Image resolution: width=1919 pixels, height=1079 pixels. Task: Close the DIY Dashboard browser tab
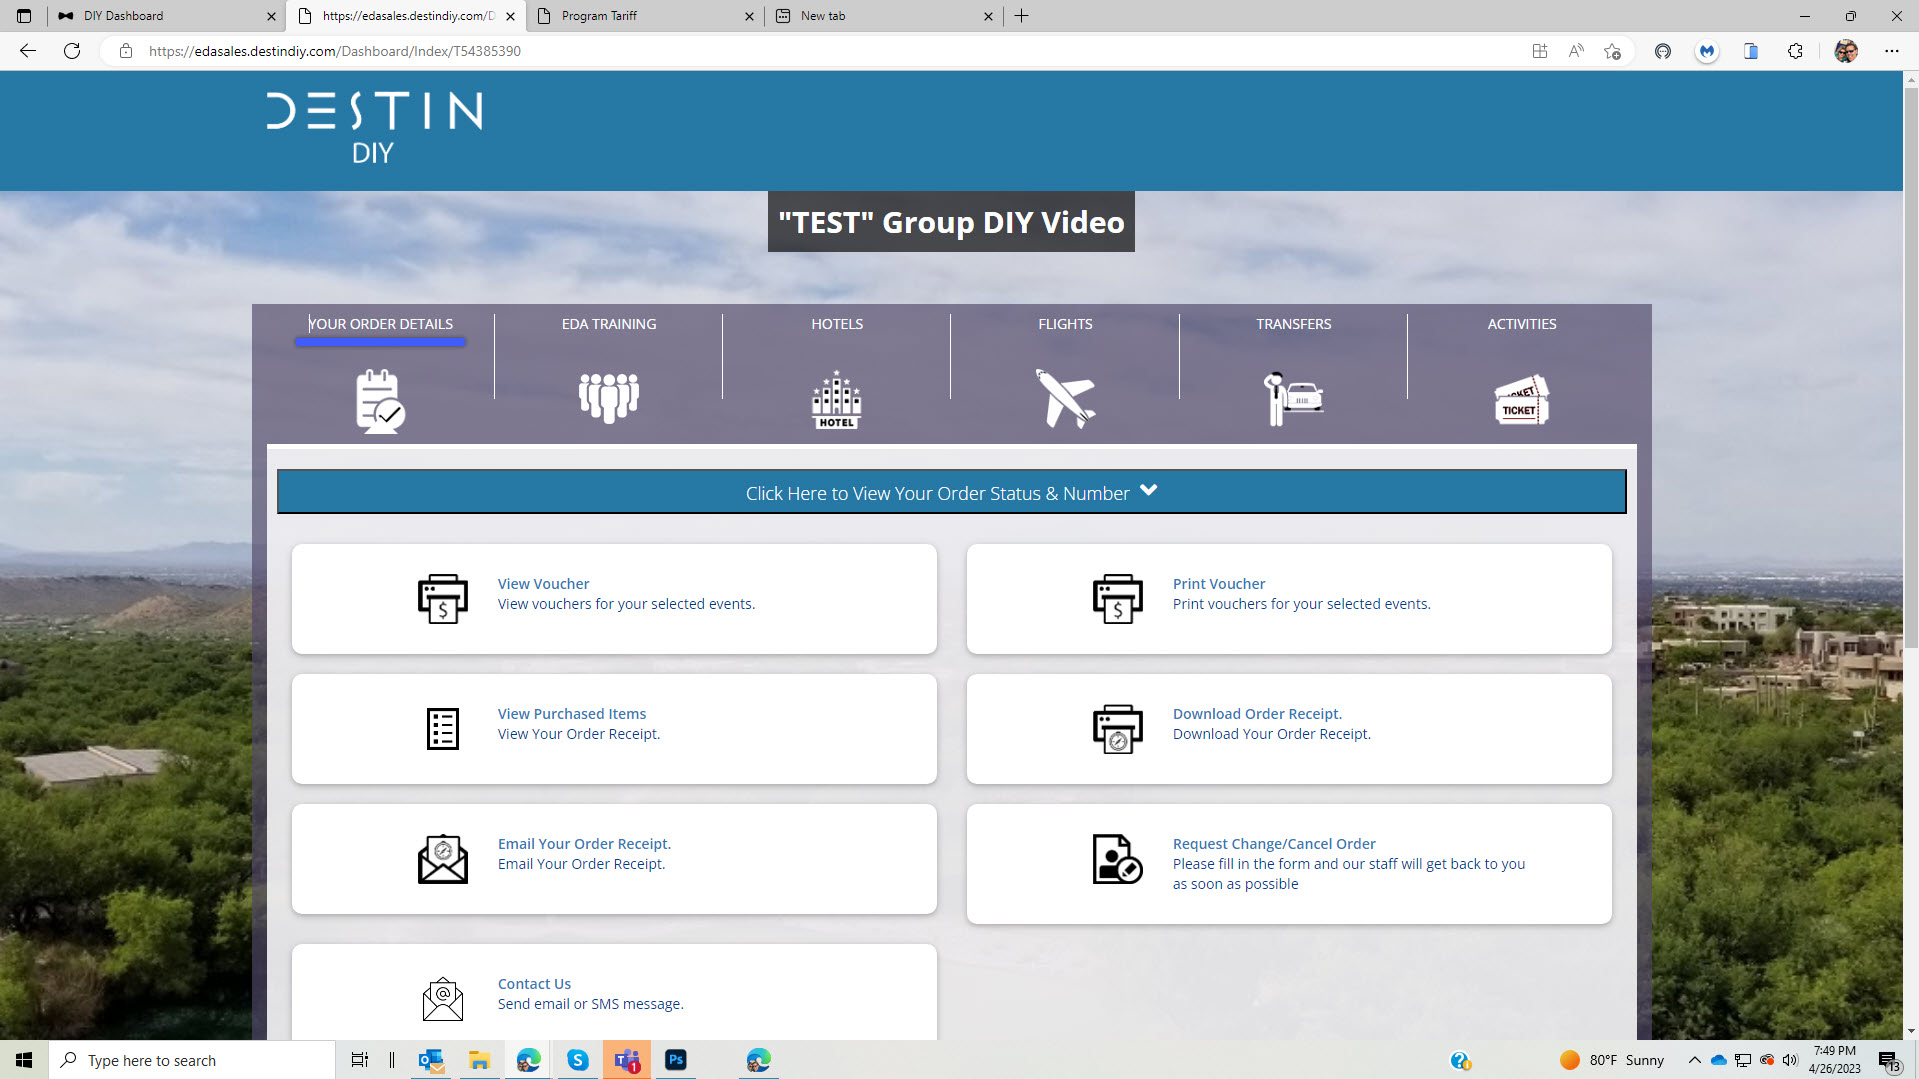coord(271,16)
